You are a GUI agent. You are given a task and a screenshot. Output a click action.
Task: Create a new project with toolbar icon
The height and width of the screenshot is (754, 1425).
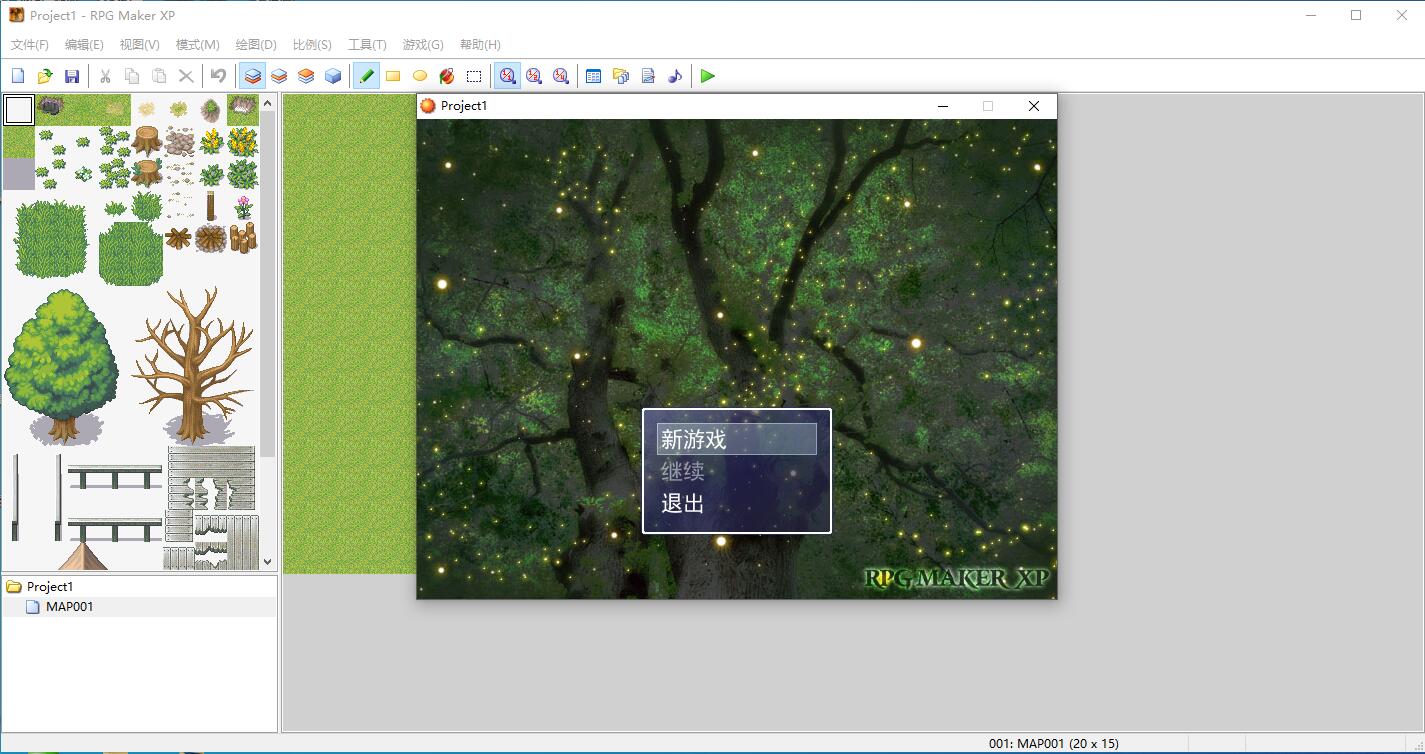point(17,76)
